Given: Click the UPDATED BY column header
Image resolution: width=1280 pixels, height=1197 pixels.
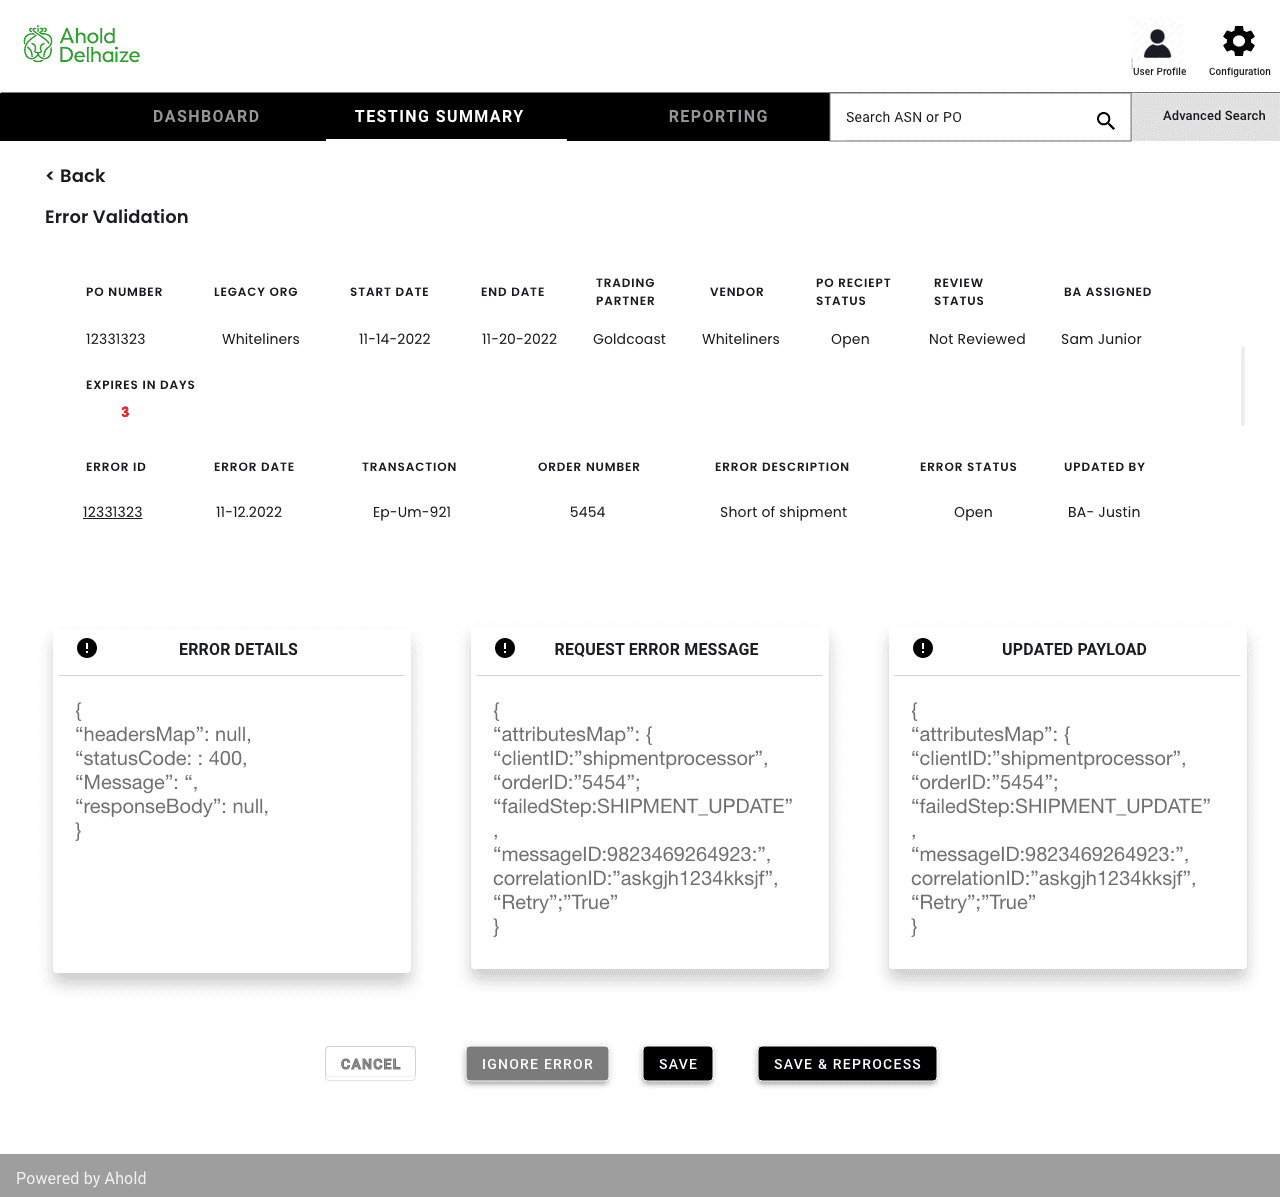Looking at the screenshot, I should coord(1104,467).
